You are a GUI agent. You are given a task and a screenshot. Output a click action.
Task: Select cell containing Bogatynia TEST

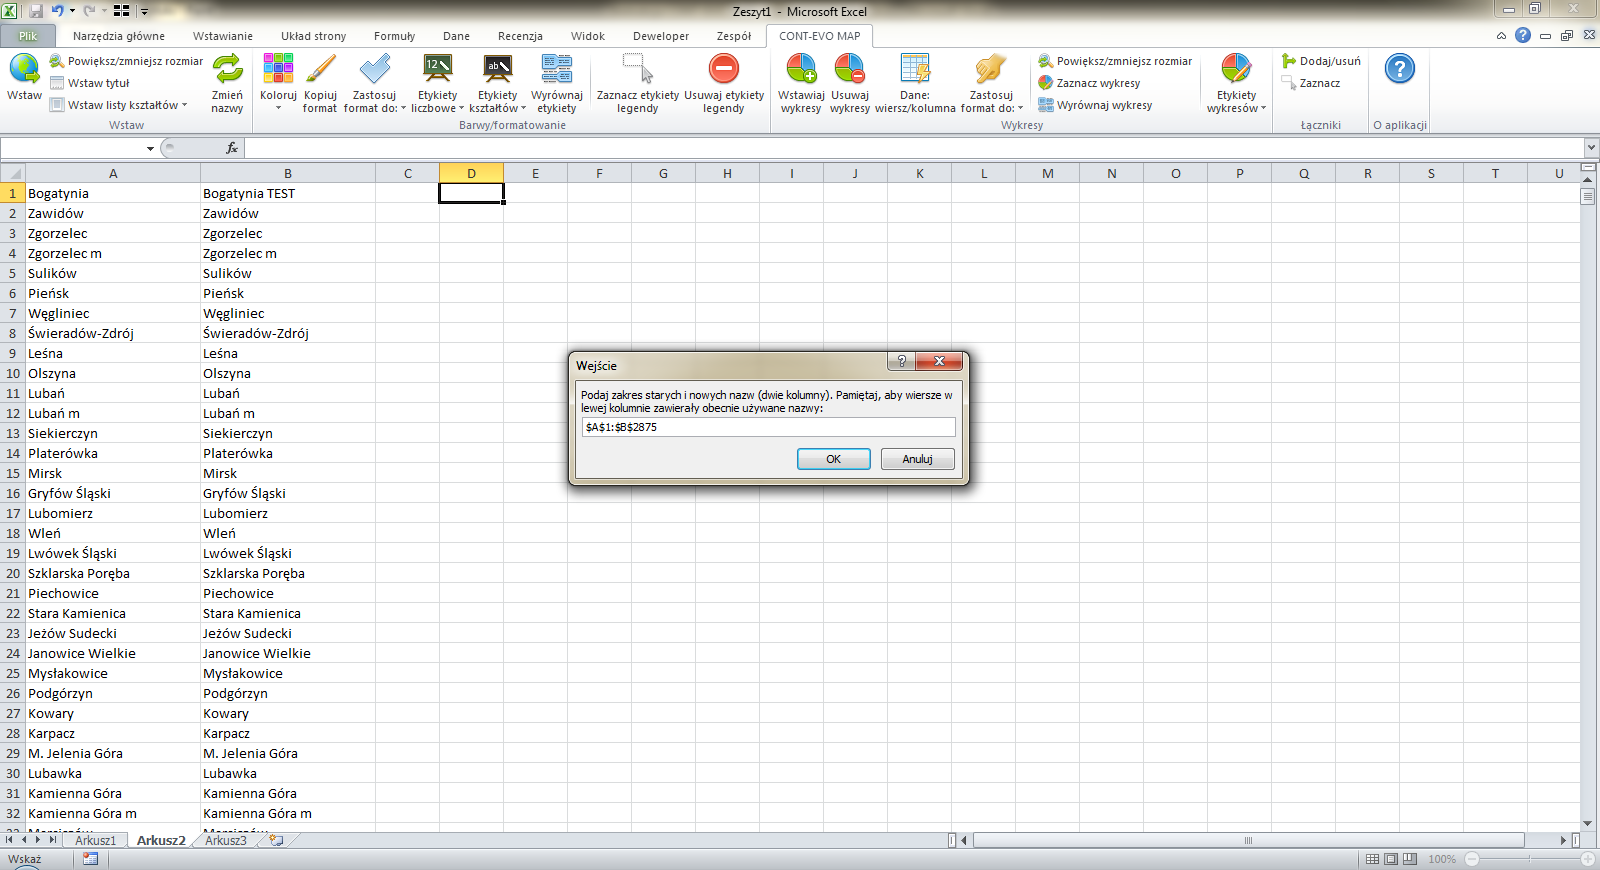tap(288, 193)
